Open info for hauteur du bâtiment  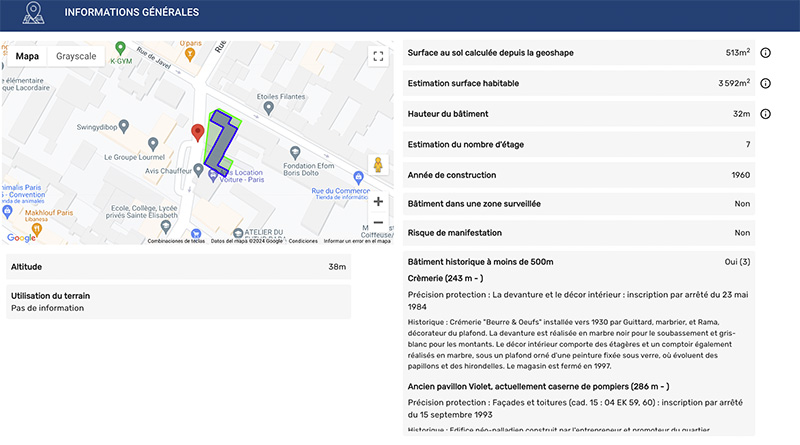[x=765, y=114]
